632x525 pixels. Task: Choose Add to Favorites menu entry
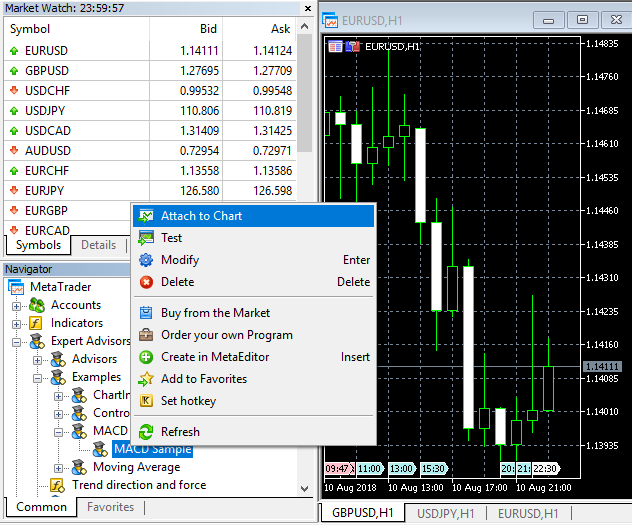coord(254,379)
